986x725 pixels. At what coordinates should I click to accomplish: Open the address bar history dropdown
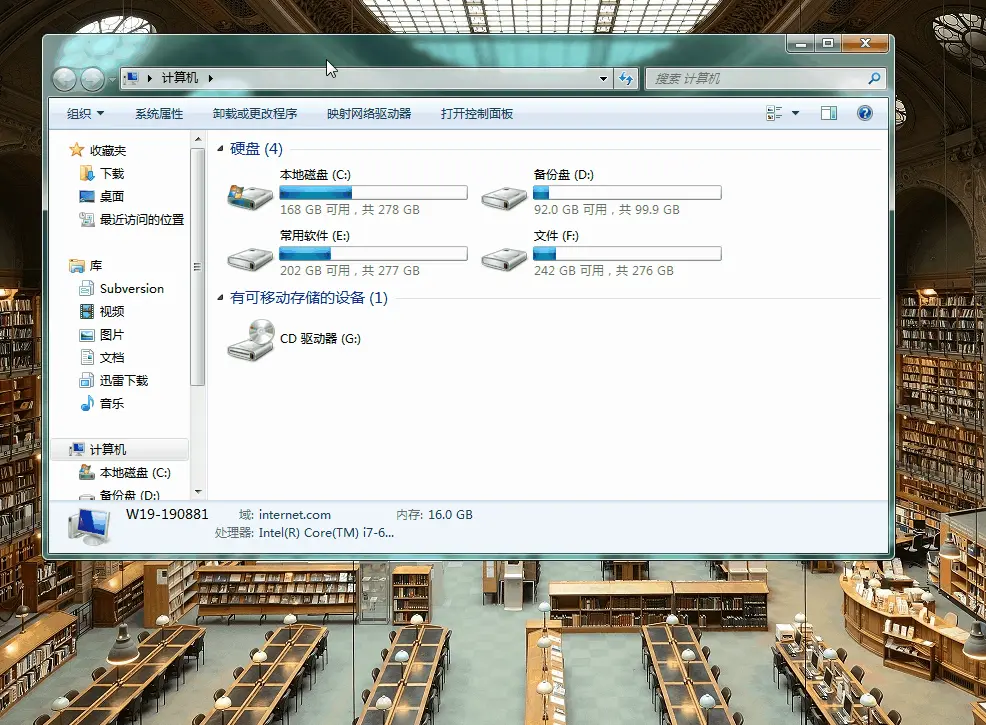603,79
